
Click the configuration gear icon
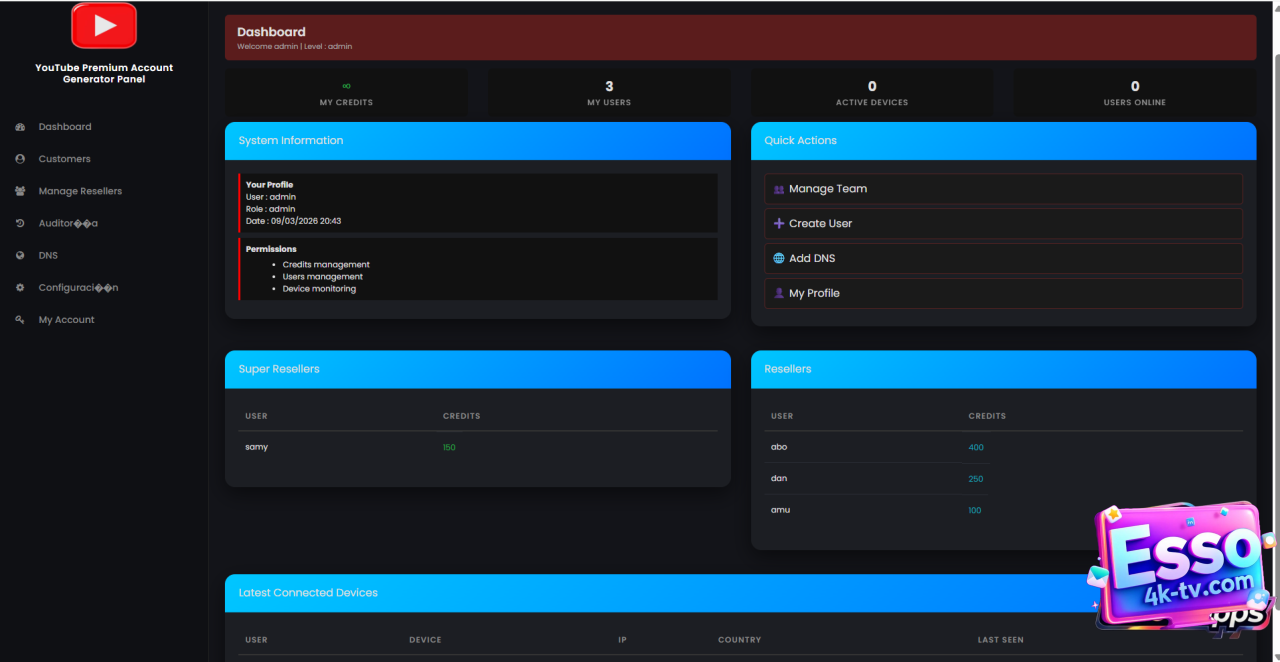pos(20,288)
